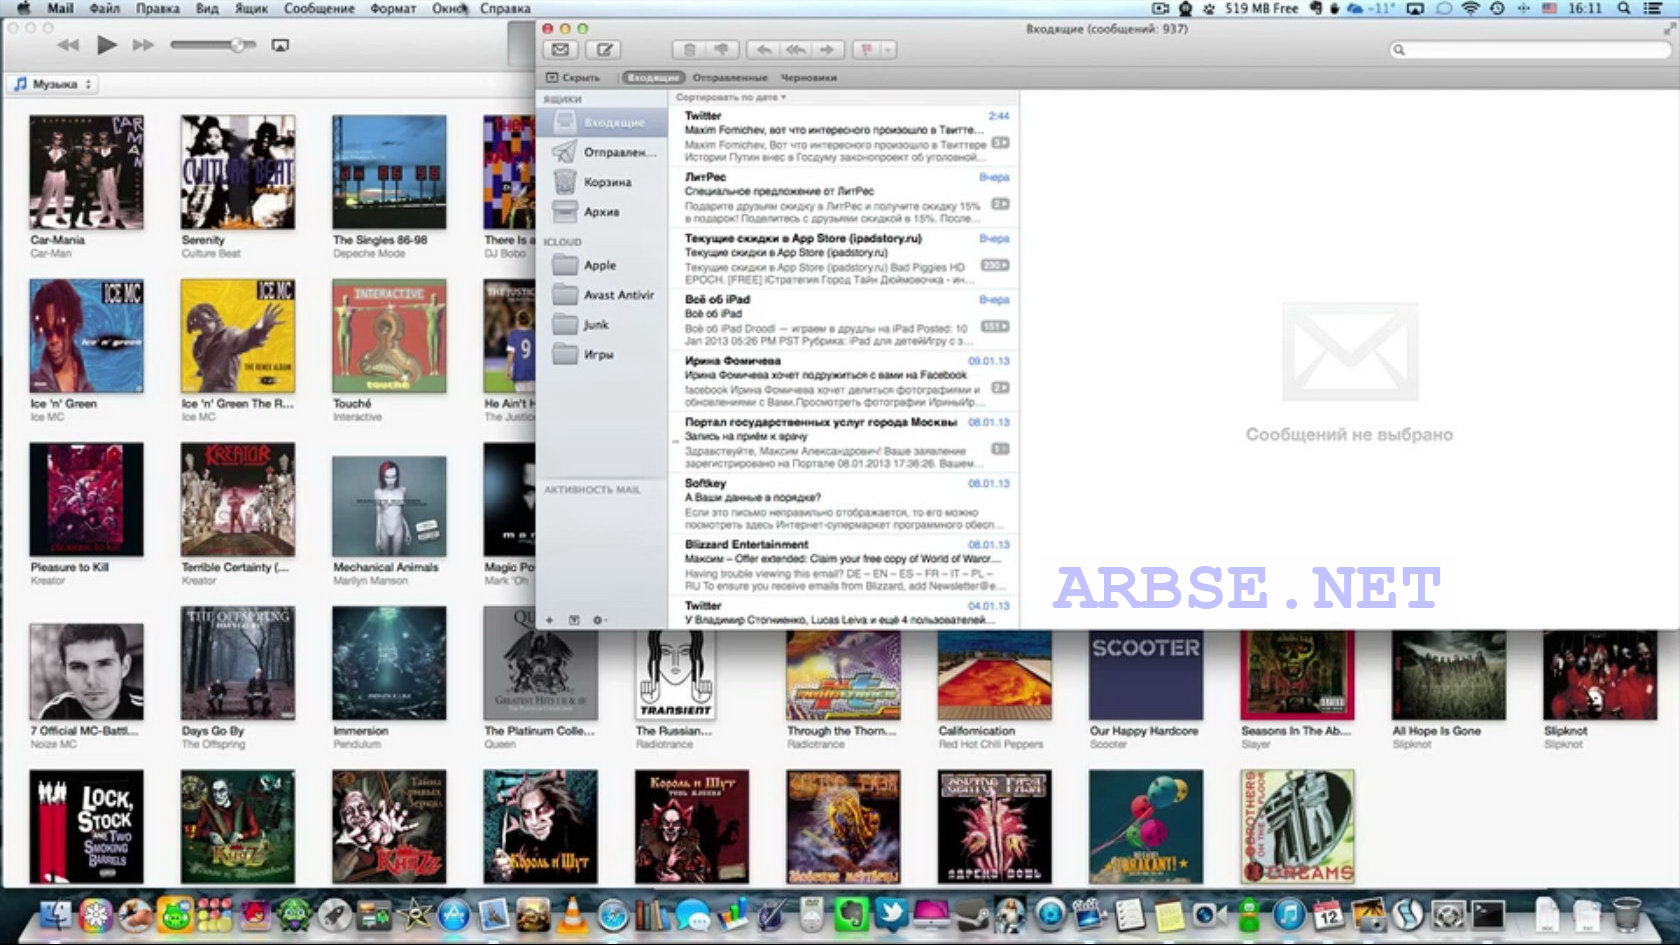
Task: Launch App Store from the Dock
Action: pyautogui.click(x=453, y=914)
